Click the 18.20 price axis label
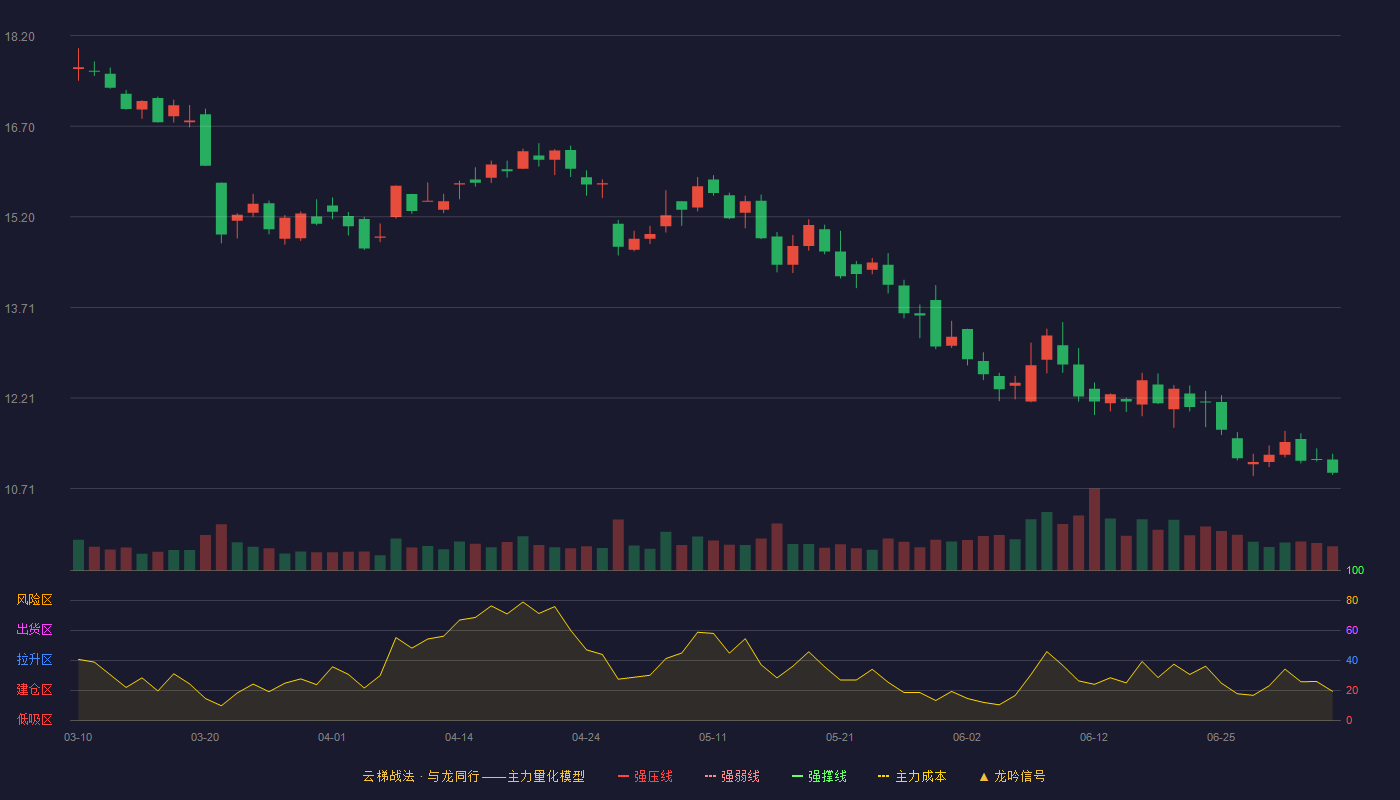Screen dimensions: 1400x800 click(x=19, y=37)
